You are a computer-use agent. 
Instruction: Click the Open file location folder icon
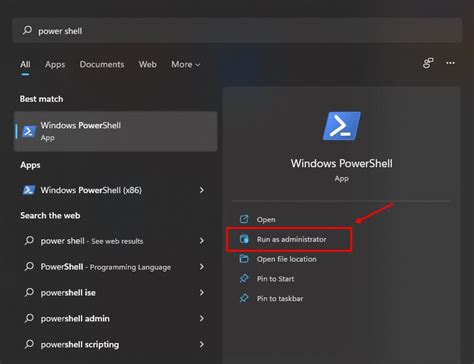click(x=244, y=259)
